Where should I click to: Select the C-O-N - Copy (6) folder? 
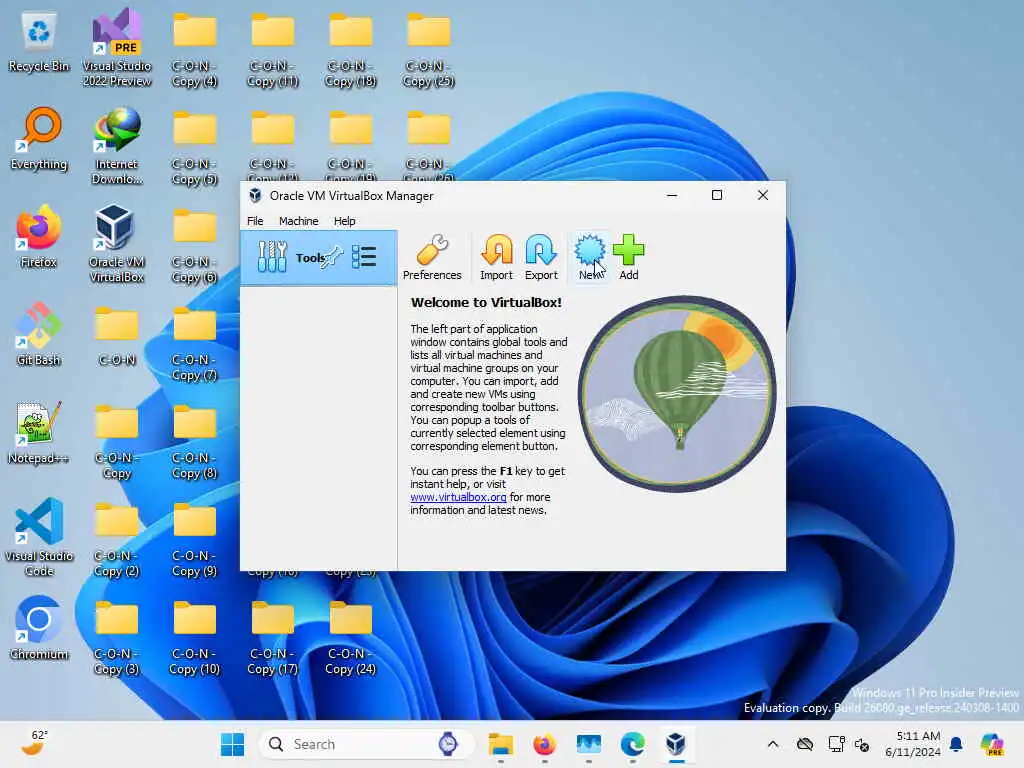point(195,246)
